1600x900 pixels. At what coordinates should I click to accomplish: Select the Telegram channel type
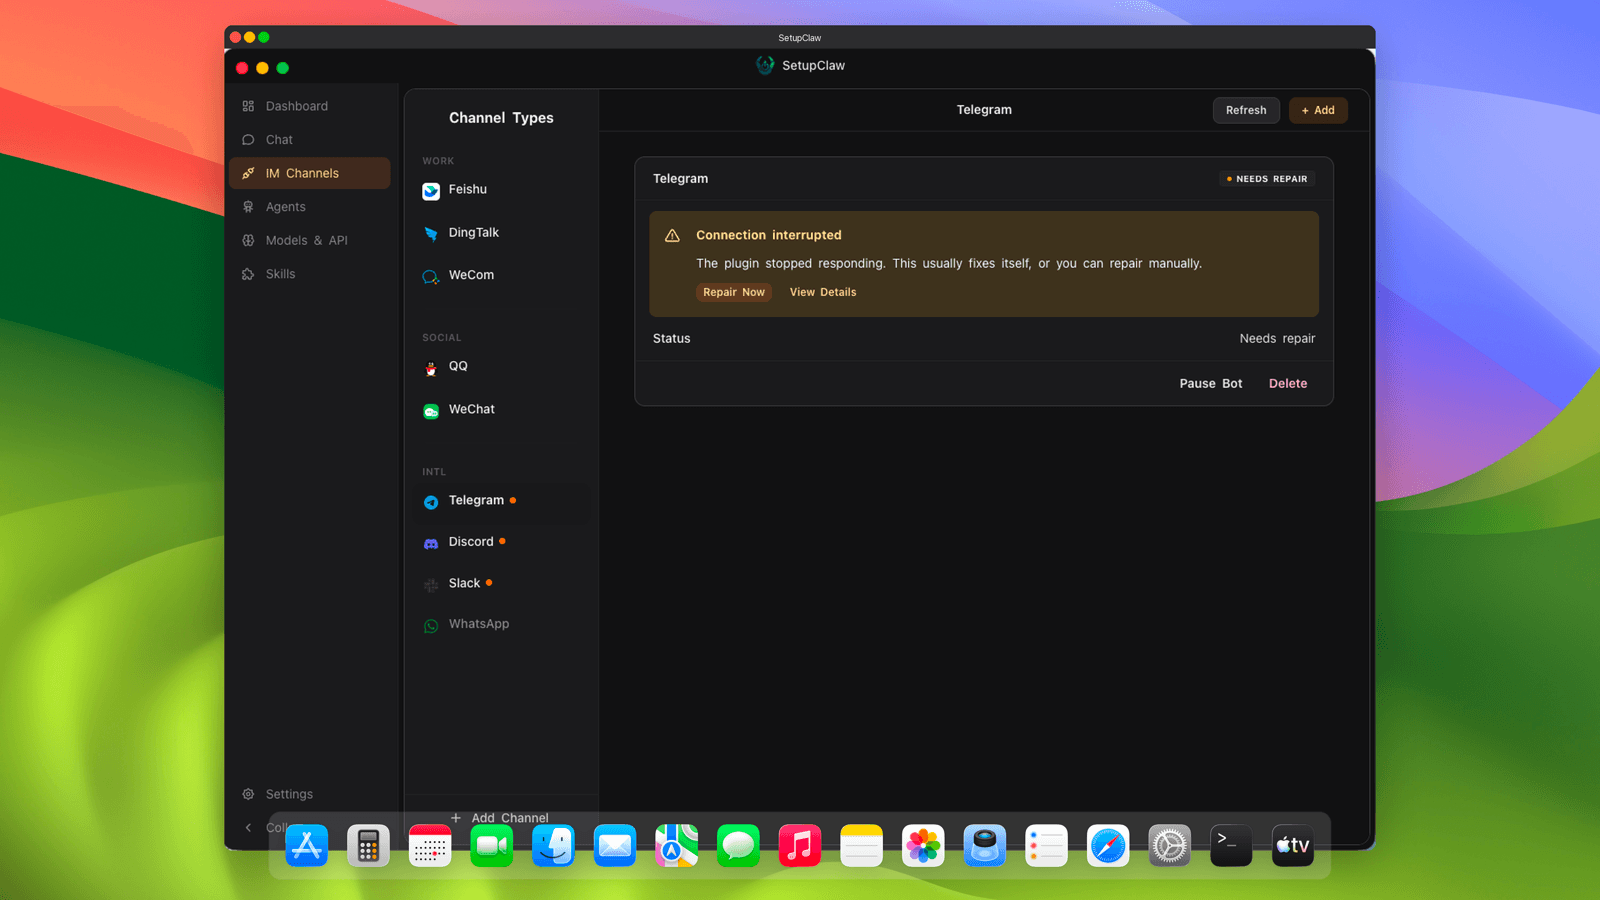pos(501,501)
